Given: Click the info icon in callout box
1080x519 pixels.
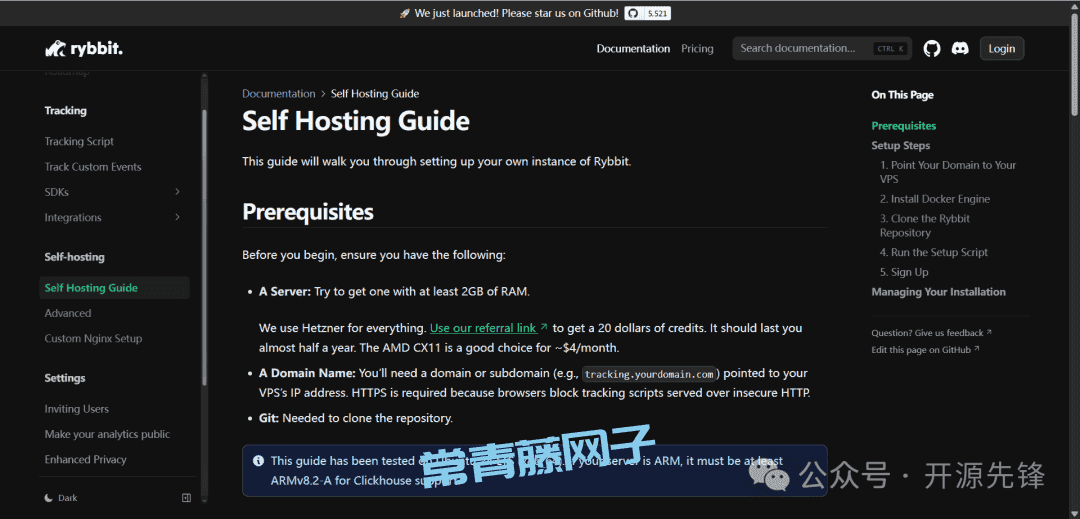Looking at the screenshot, I should pos(259,461).
